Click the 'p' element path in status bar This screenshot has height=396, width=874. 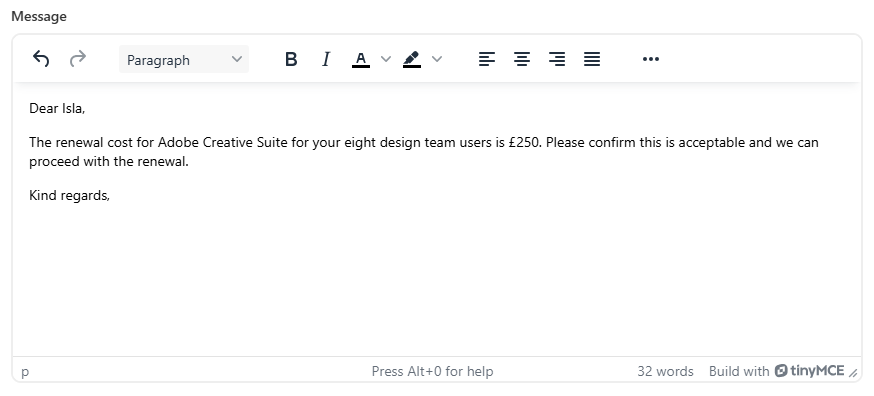25,371
